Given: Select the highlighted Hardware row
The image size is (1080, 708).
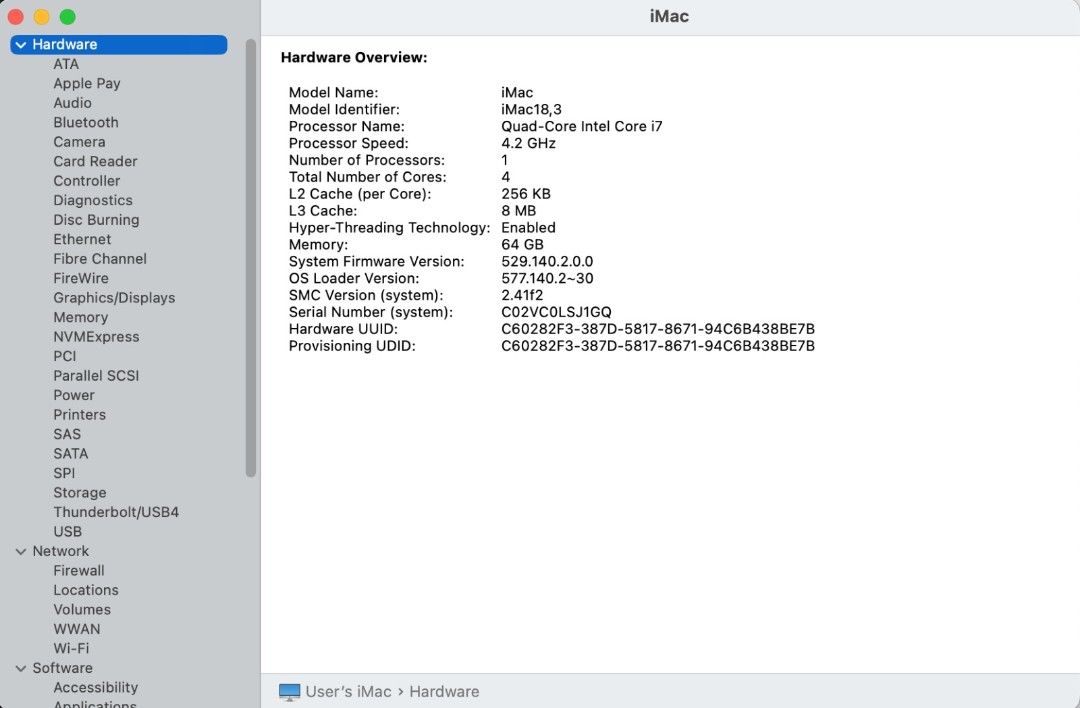Looking at the screenshot, I should click(118, 45).
